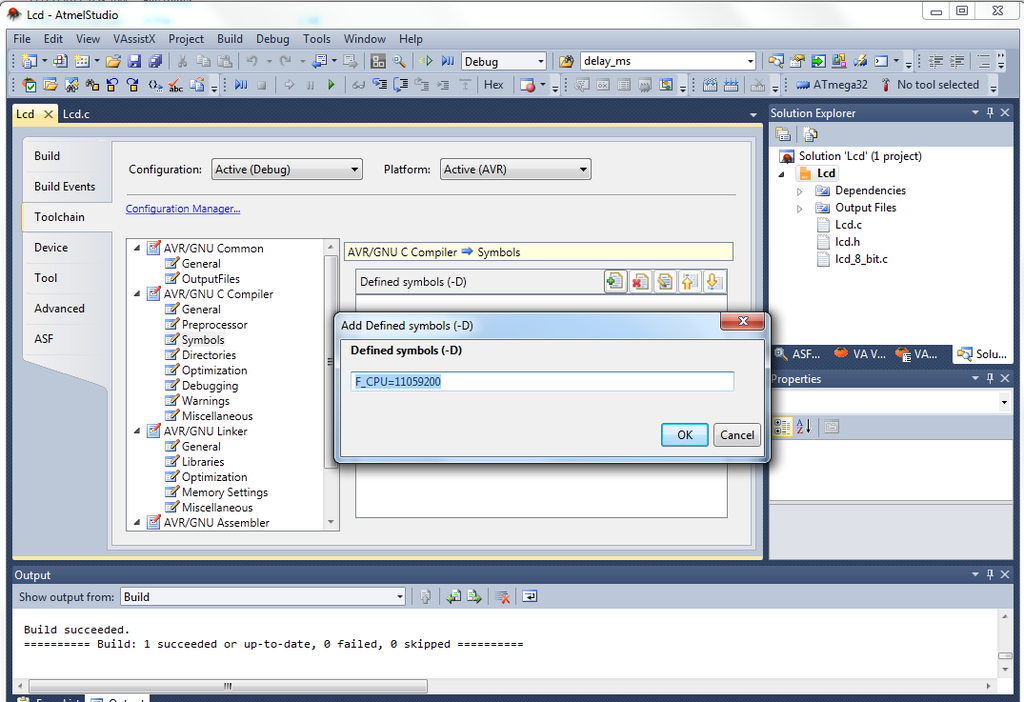1024x702 pixels.
Task: Select the ASF side tab
Action: coord(44,339)
